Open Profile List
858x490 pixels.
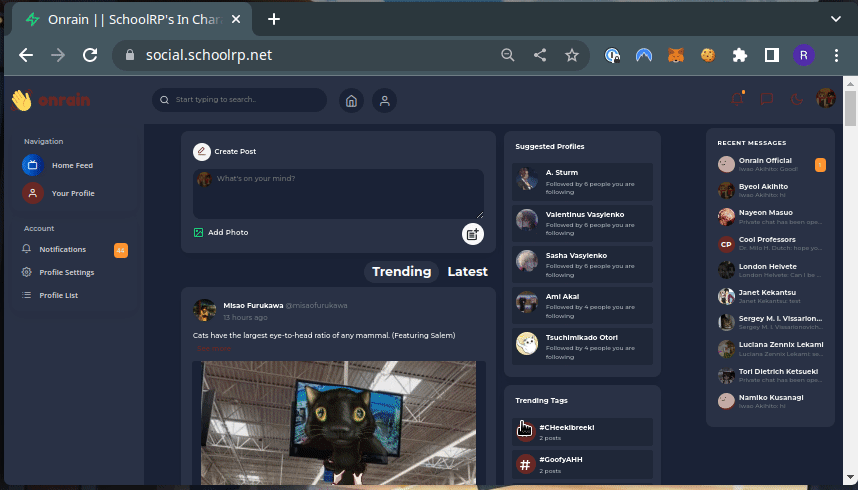[x=50, y=295]
